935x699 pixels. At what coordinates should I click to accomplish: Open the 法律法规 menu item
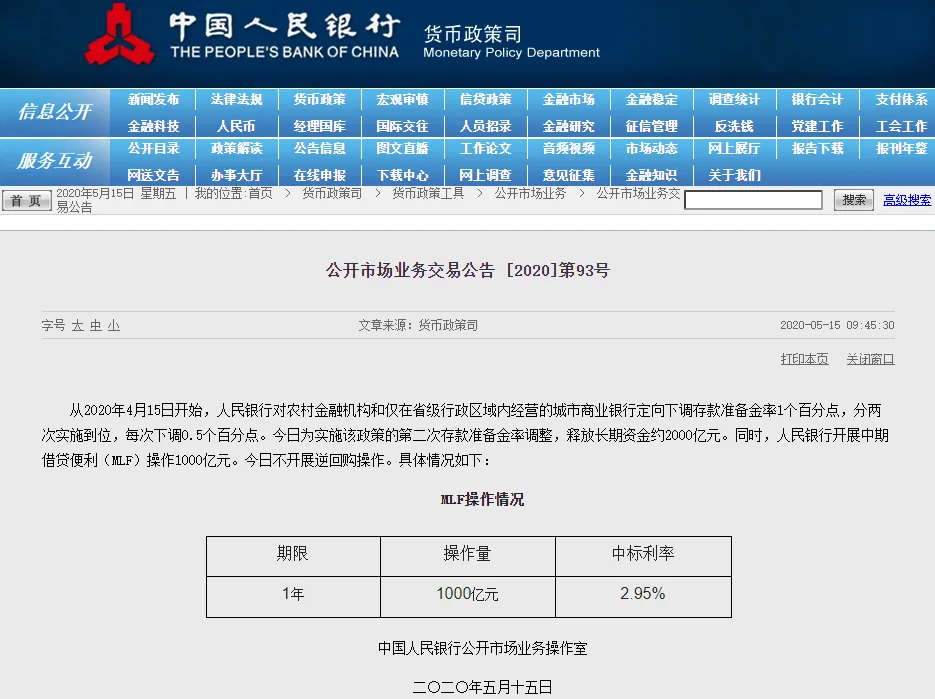point(236,100)
